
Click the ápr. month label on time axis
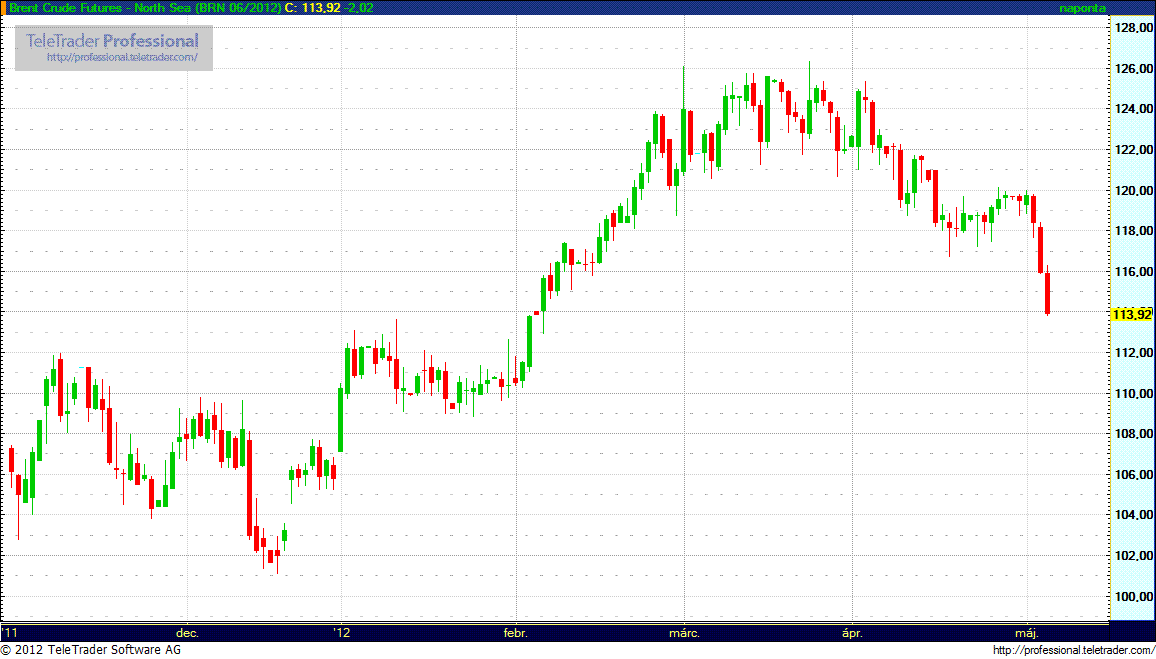click(853, 633)
